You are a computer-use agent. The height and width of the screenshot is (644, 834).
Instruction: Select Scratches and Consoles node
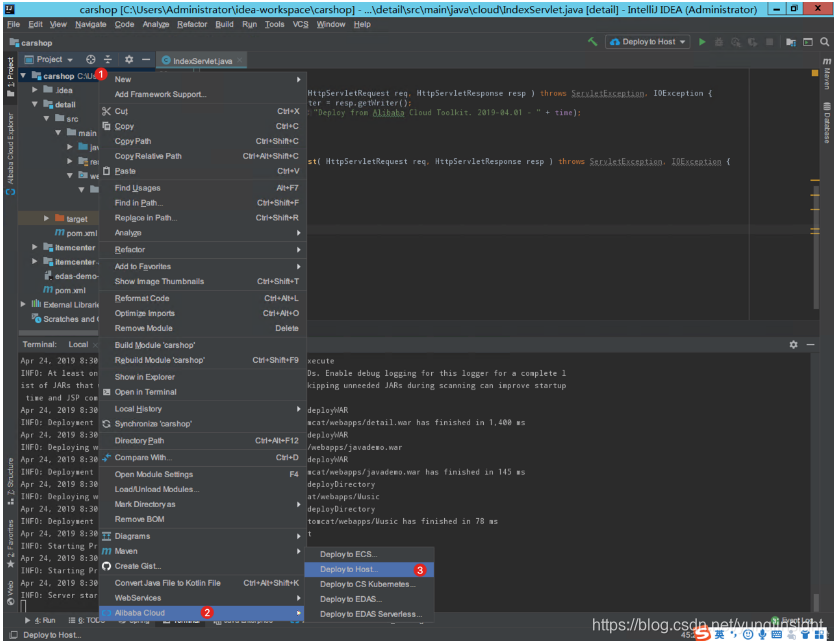[65, 319]
